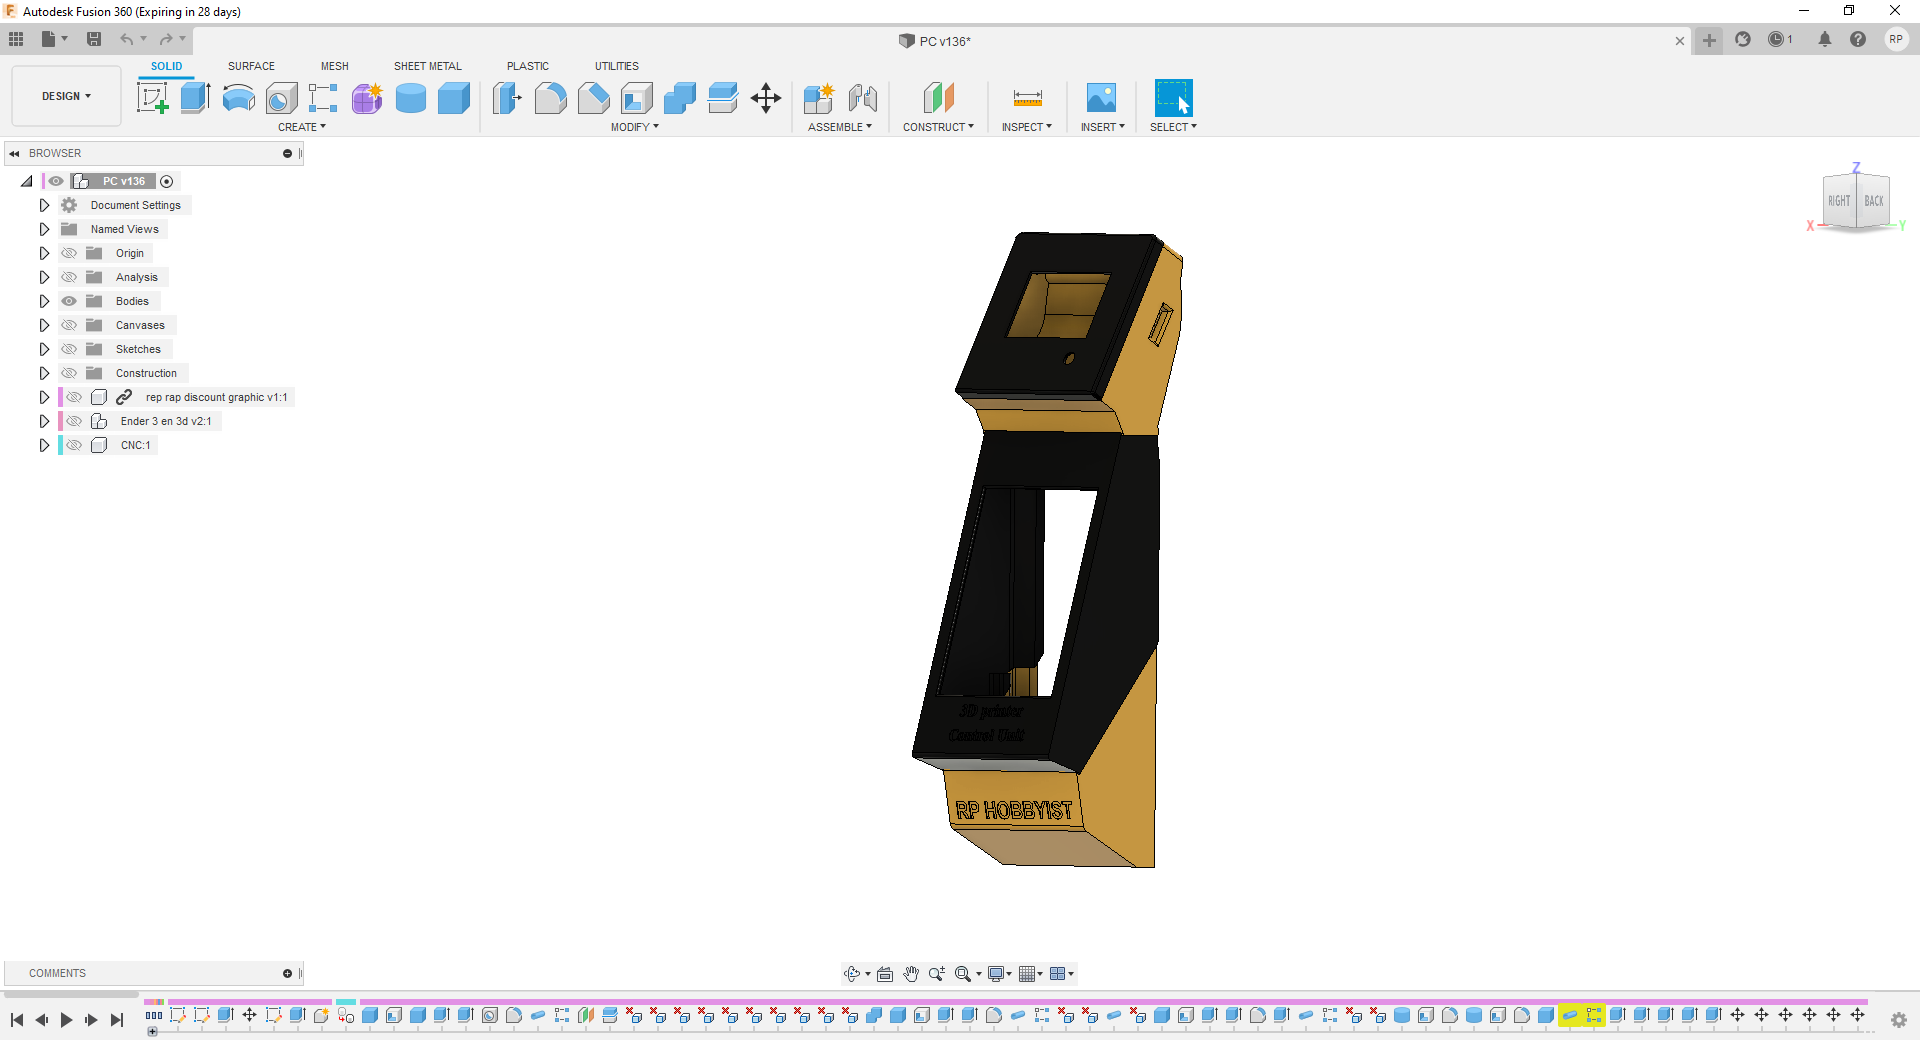Open the Data Panel grid icon
Image resolution: width=1920 pixels, height=1040 pixels.
[x=16, y=39]
